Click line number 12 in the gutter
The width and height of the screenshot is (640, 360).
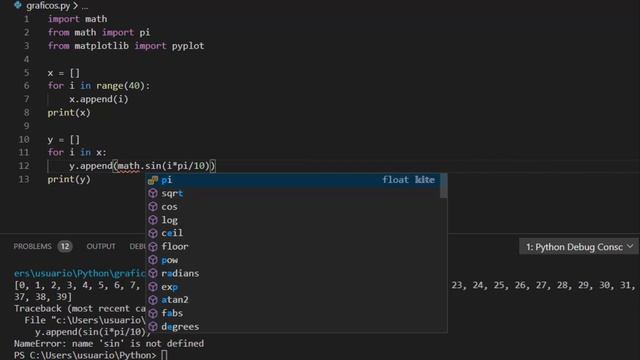[x=24, y=166]
